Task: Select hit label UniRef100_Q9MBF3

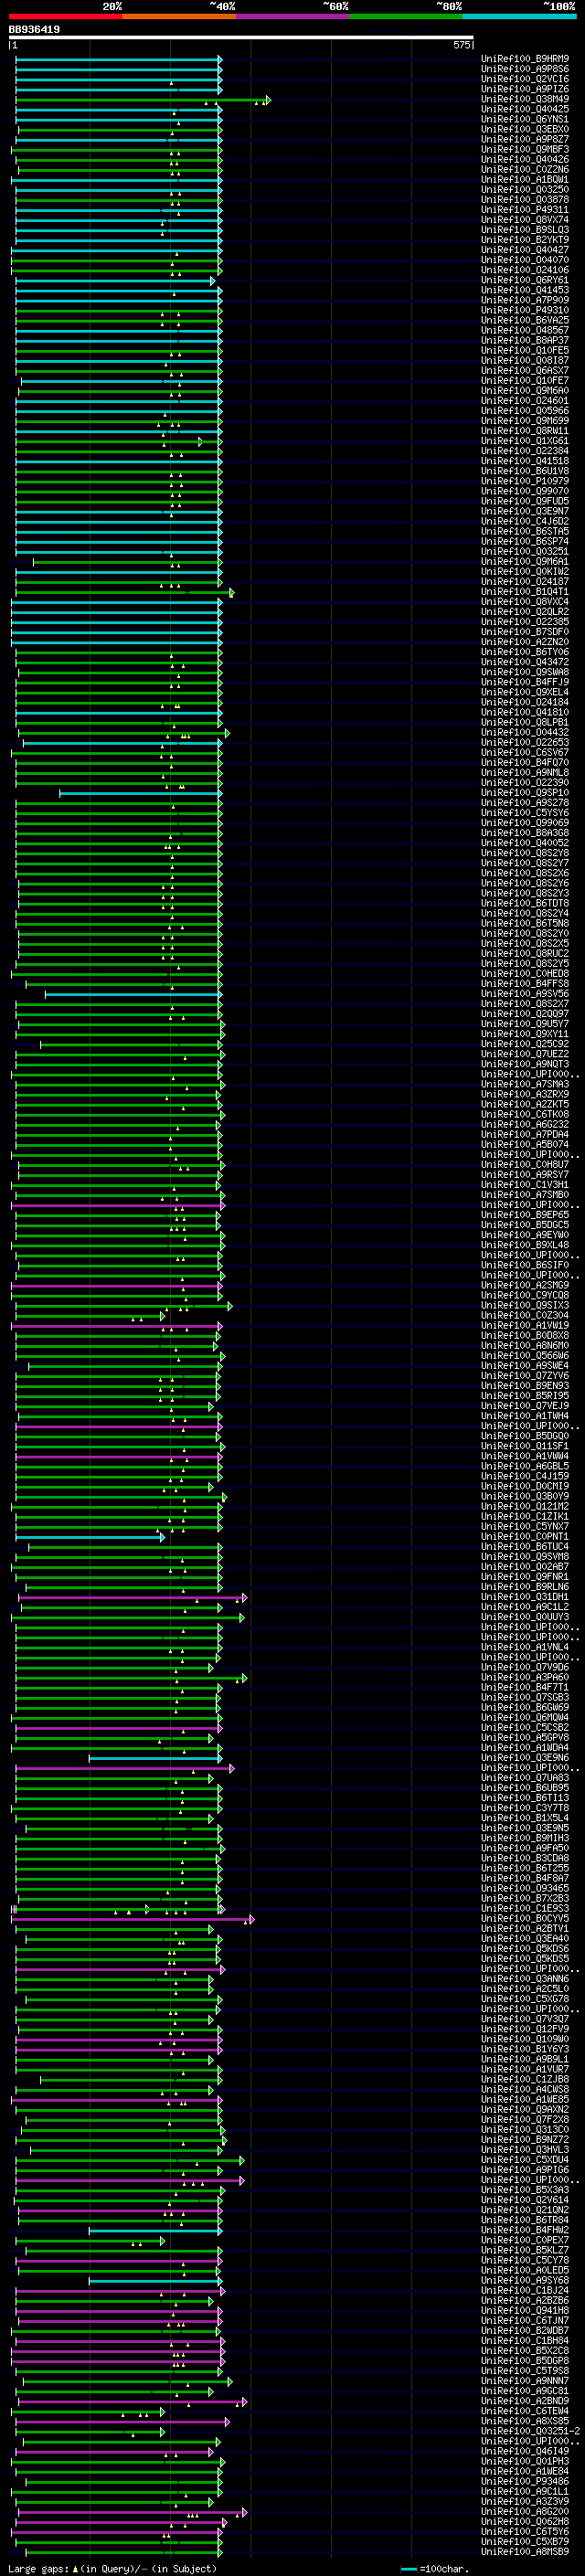Action: click(525, 150)
